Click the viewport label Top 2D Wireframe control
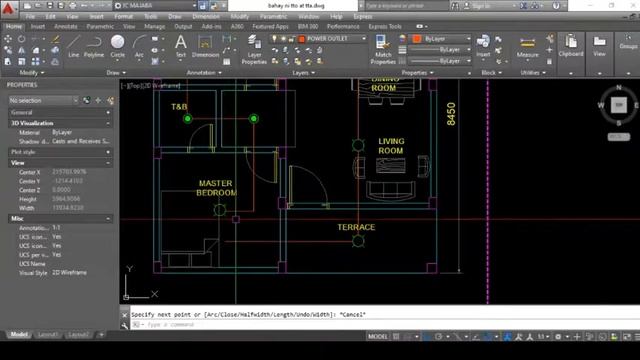 [x=150, y=86]
